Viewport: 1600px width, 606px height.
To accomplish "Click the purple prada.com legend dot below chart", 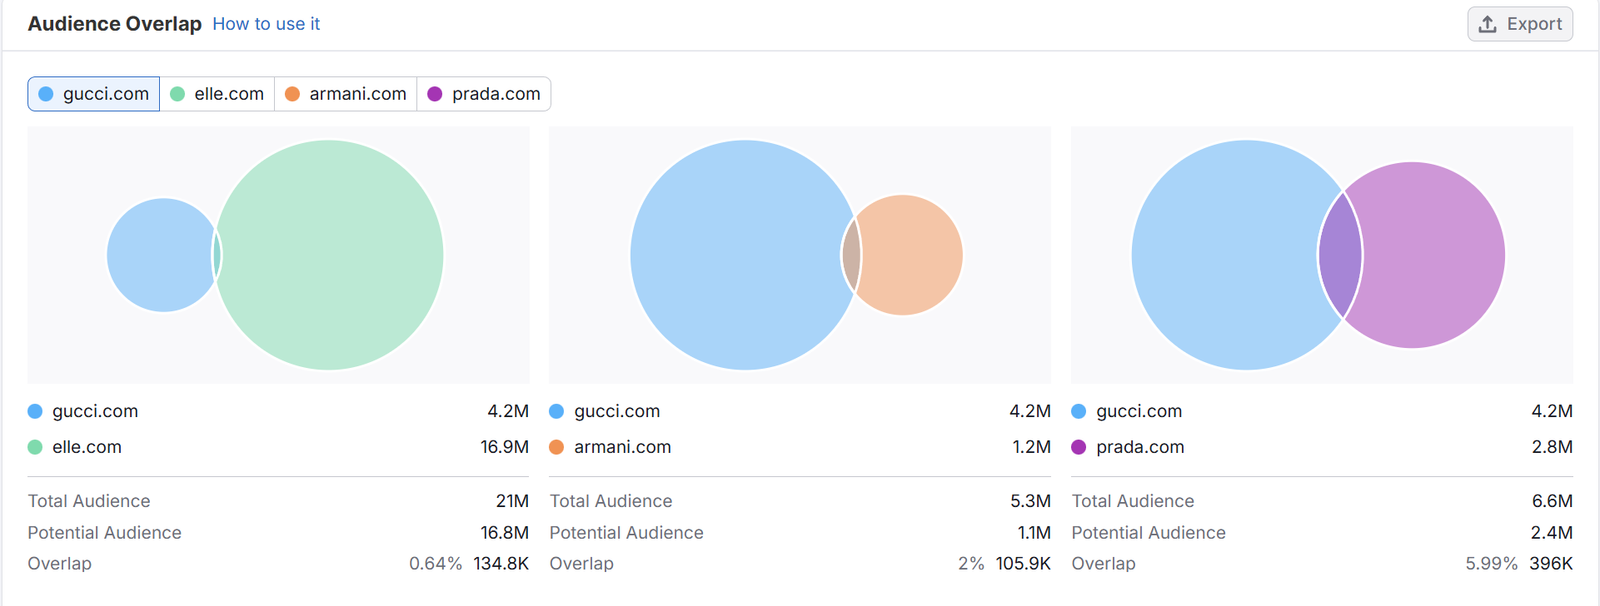I will coord(1079,447).
